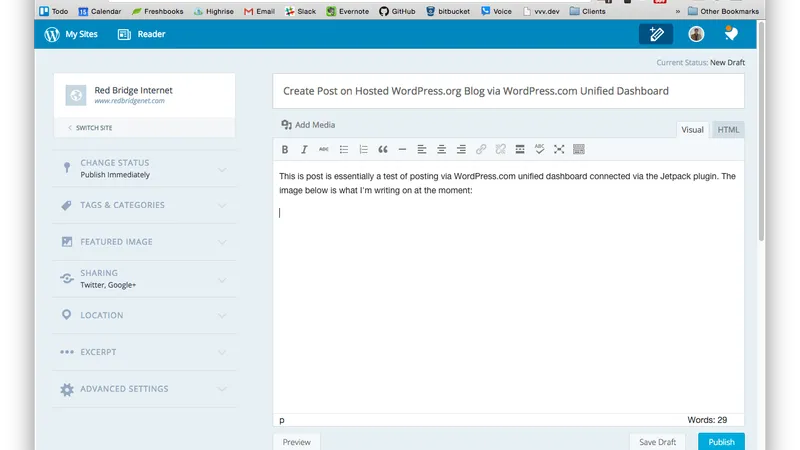
Task: Open the vvv.dev bookmark
Action: click(541, 11)
